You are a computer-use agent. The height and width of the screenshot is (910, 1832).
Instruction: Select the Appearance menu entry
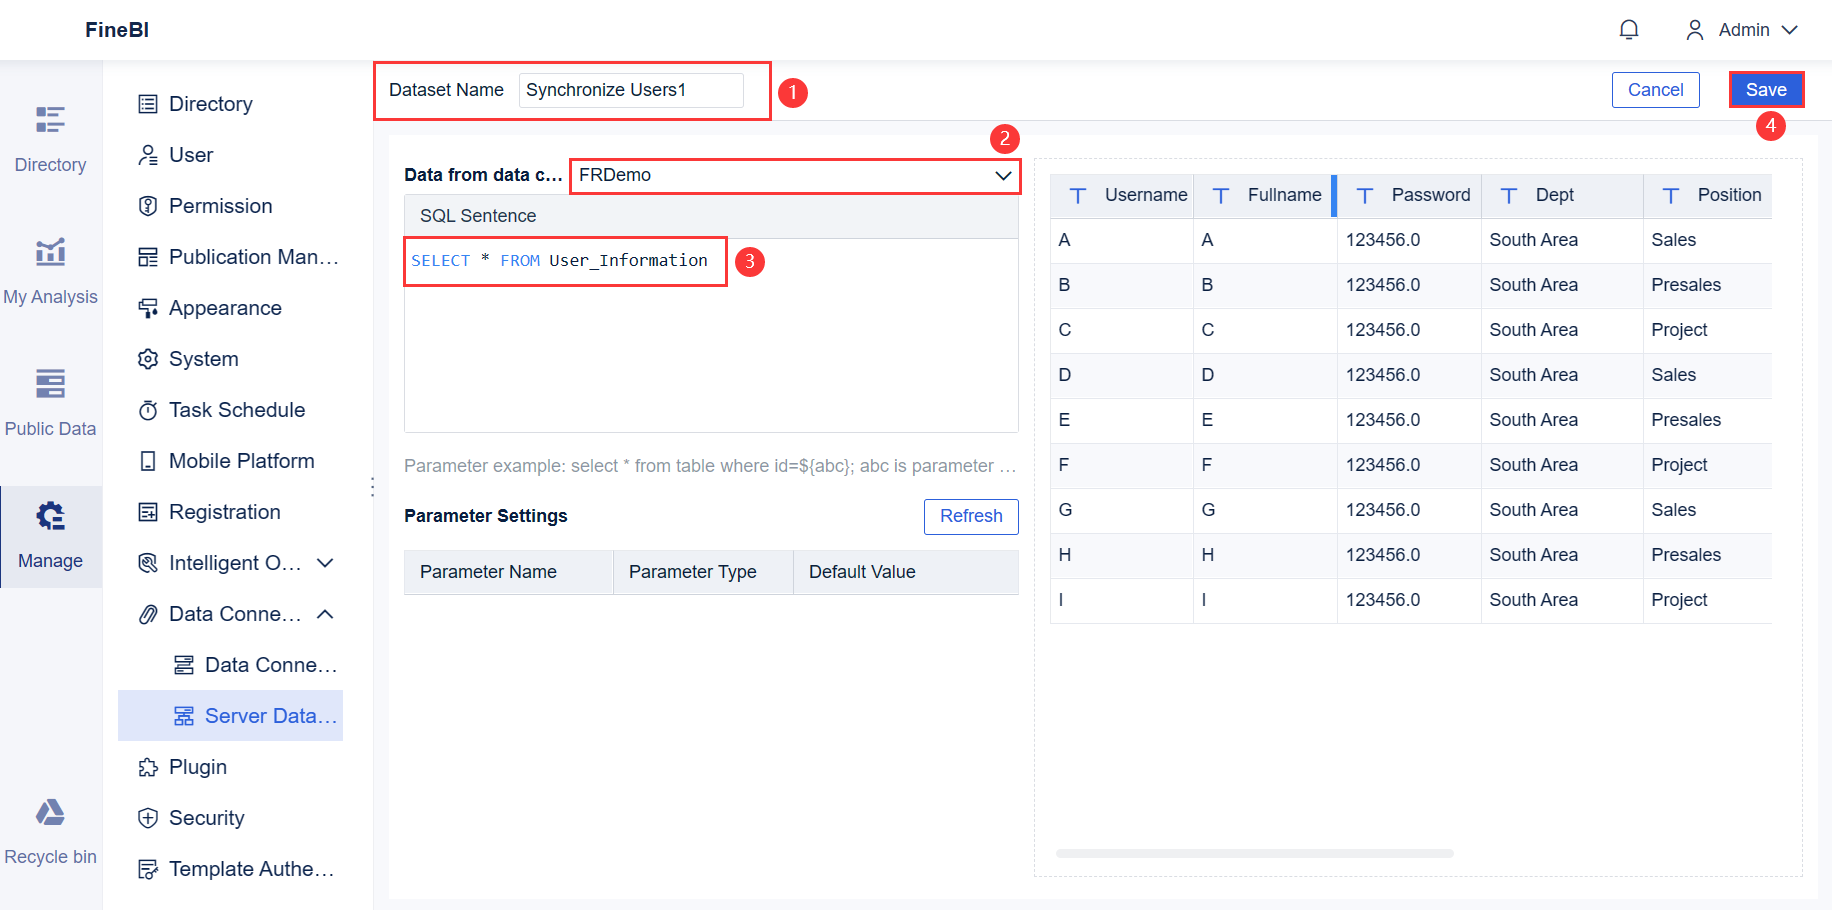point(225,307)
